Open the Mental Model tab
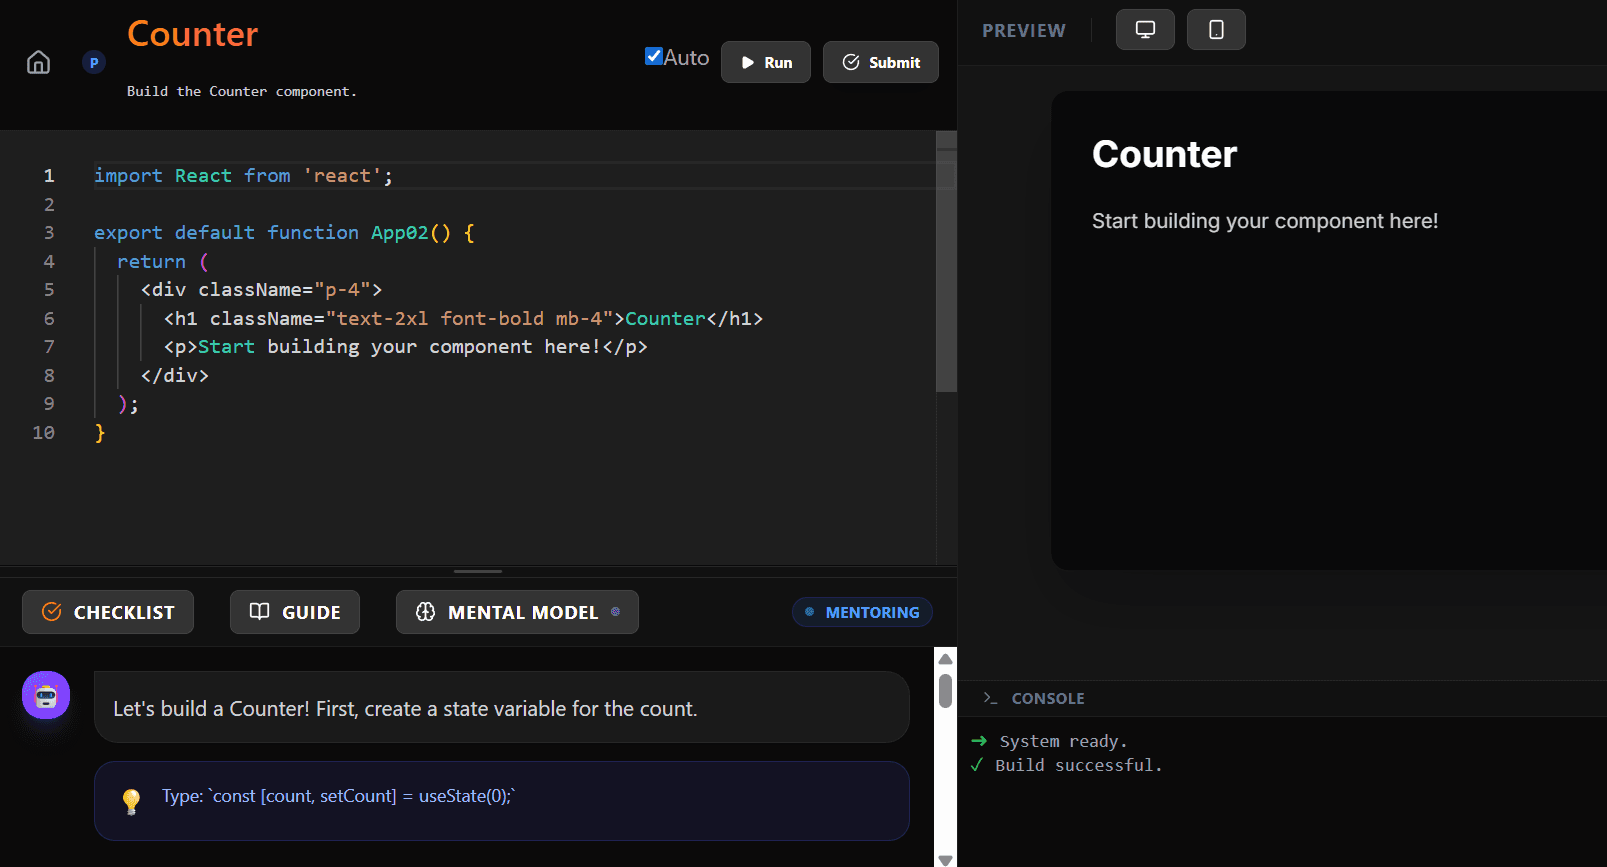Screen dimensions: 1607x867 coord(517,612)
